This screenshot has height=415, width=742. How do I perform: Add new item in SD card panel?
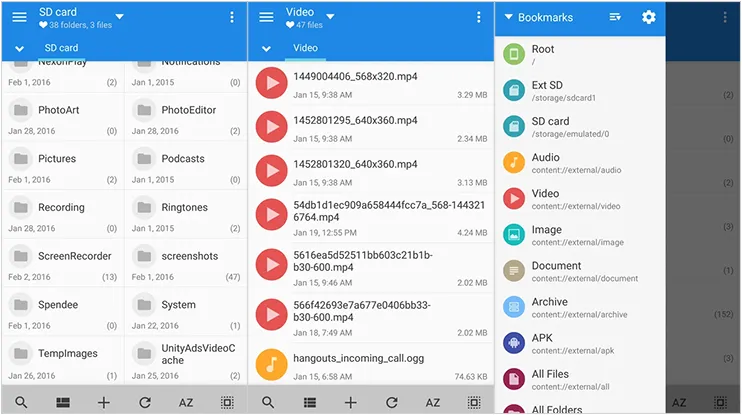tap(104, 403)
